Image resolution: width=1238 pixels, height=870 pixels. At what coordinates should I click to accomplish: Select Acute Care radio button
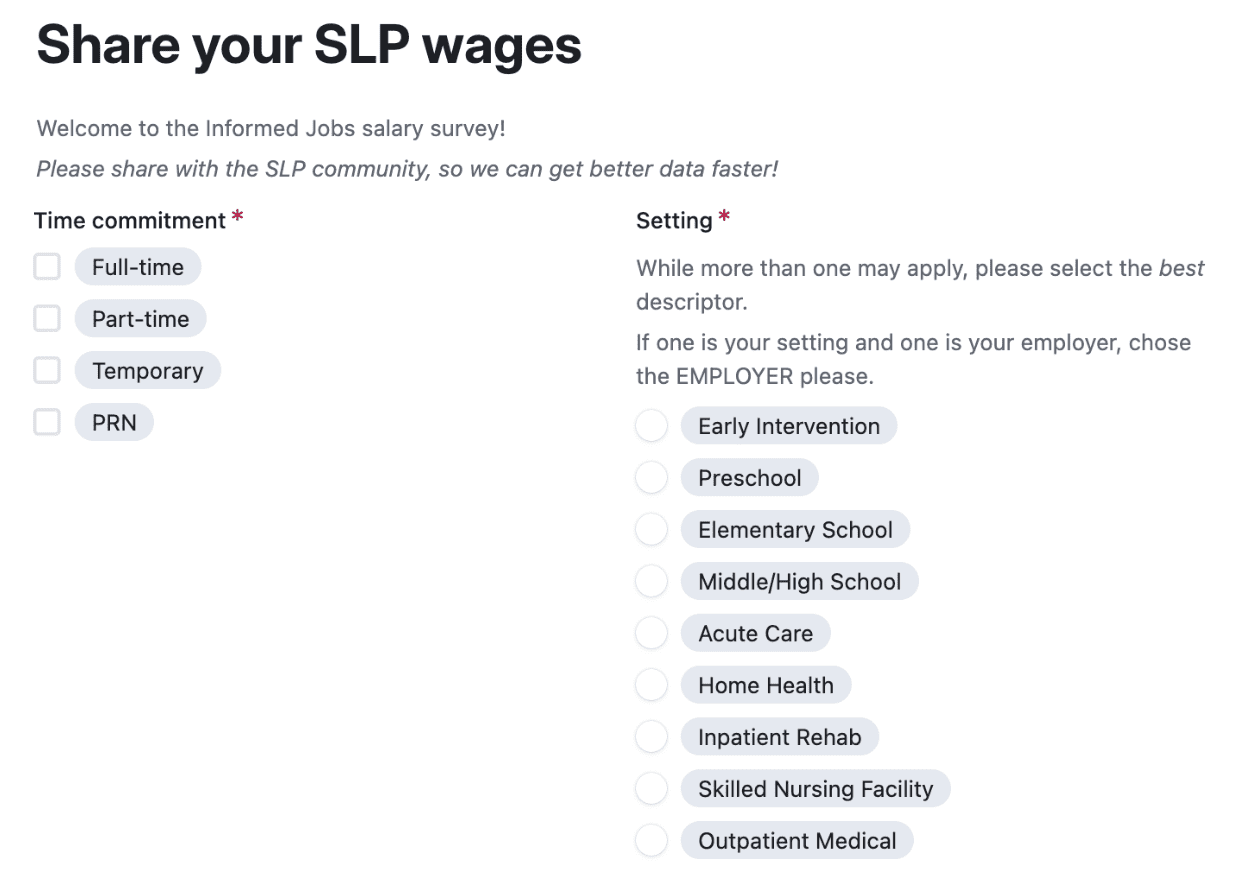pos(651,634)
